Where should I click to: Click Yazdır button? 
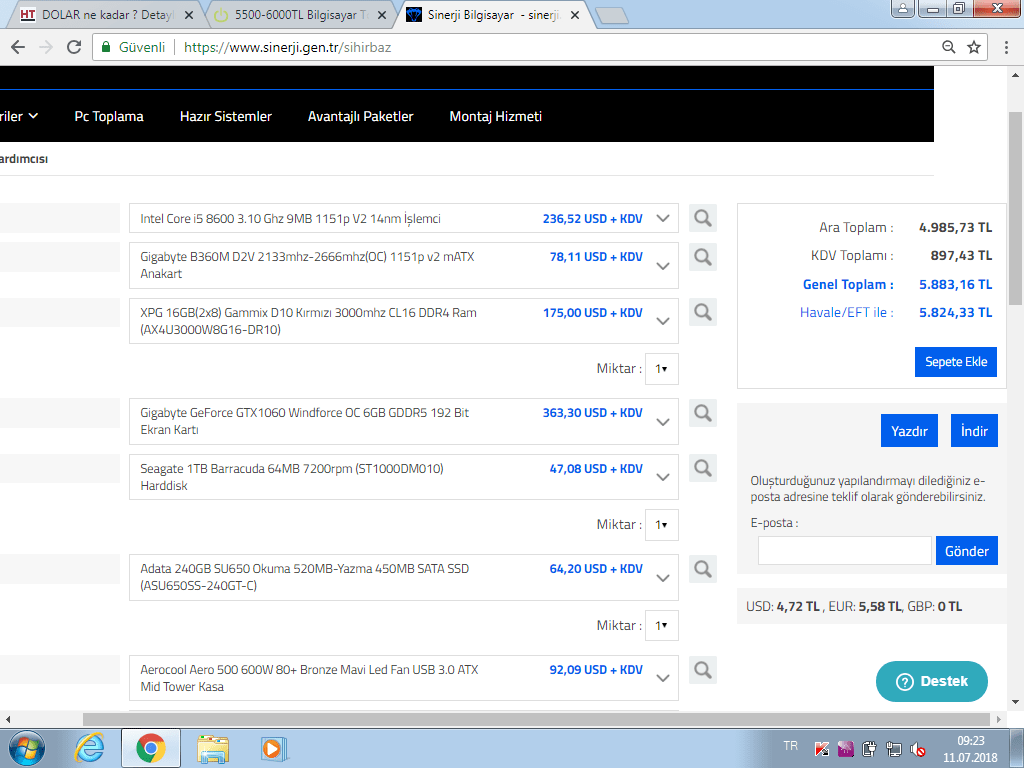pyautogui.click(x=909, y=431)
